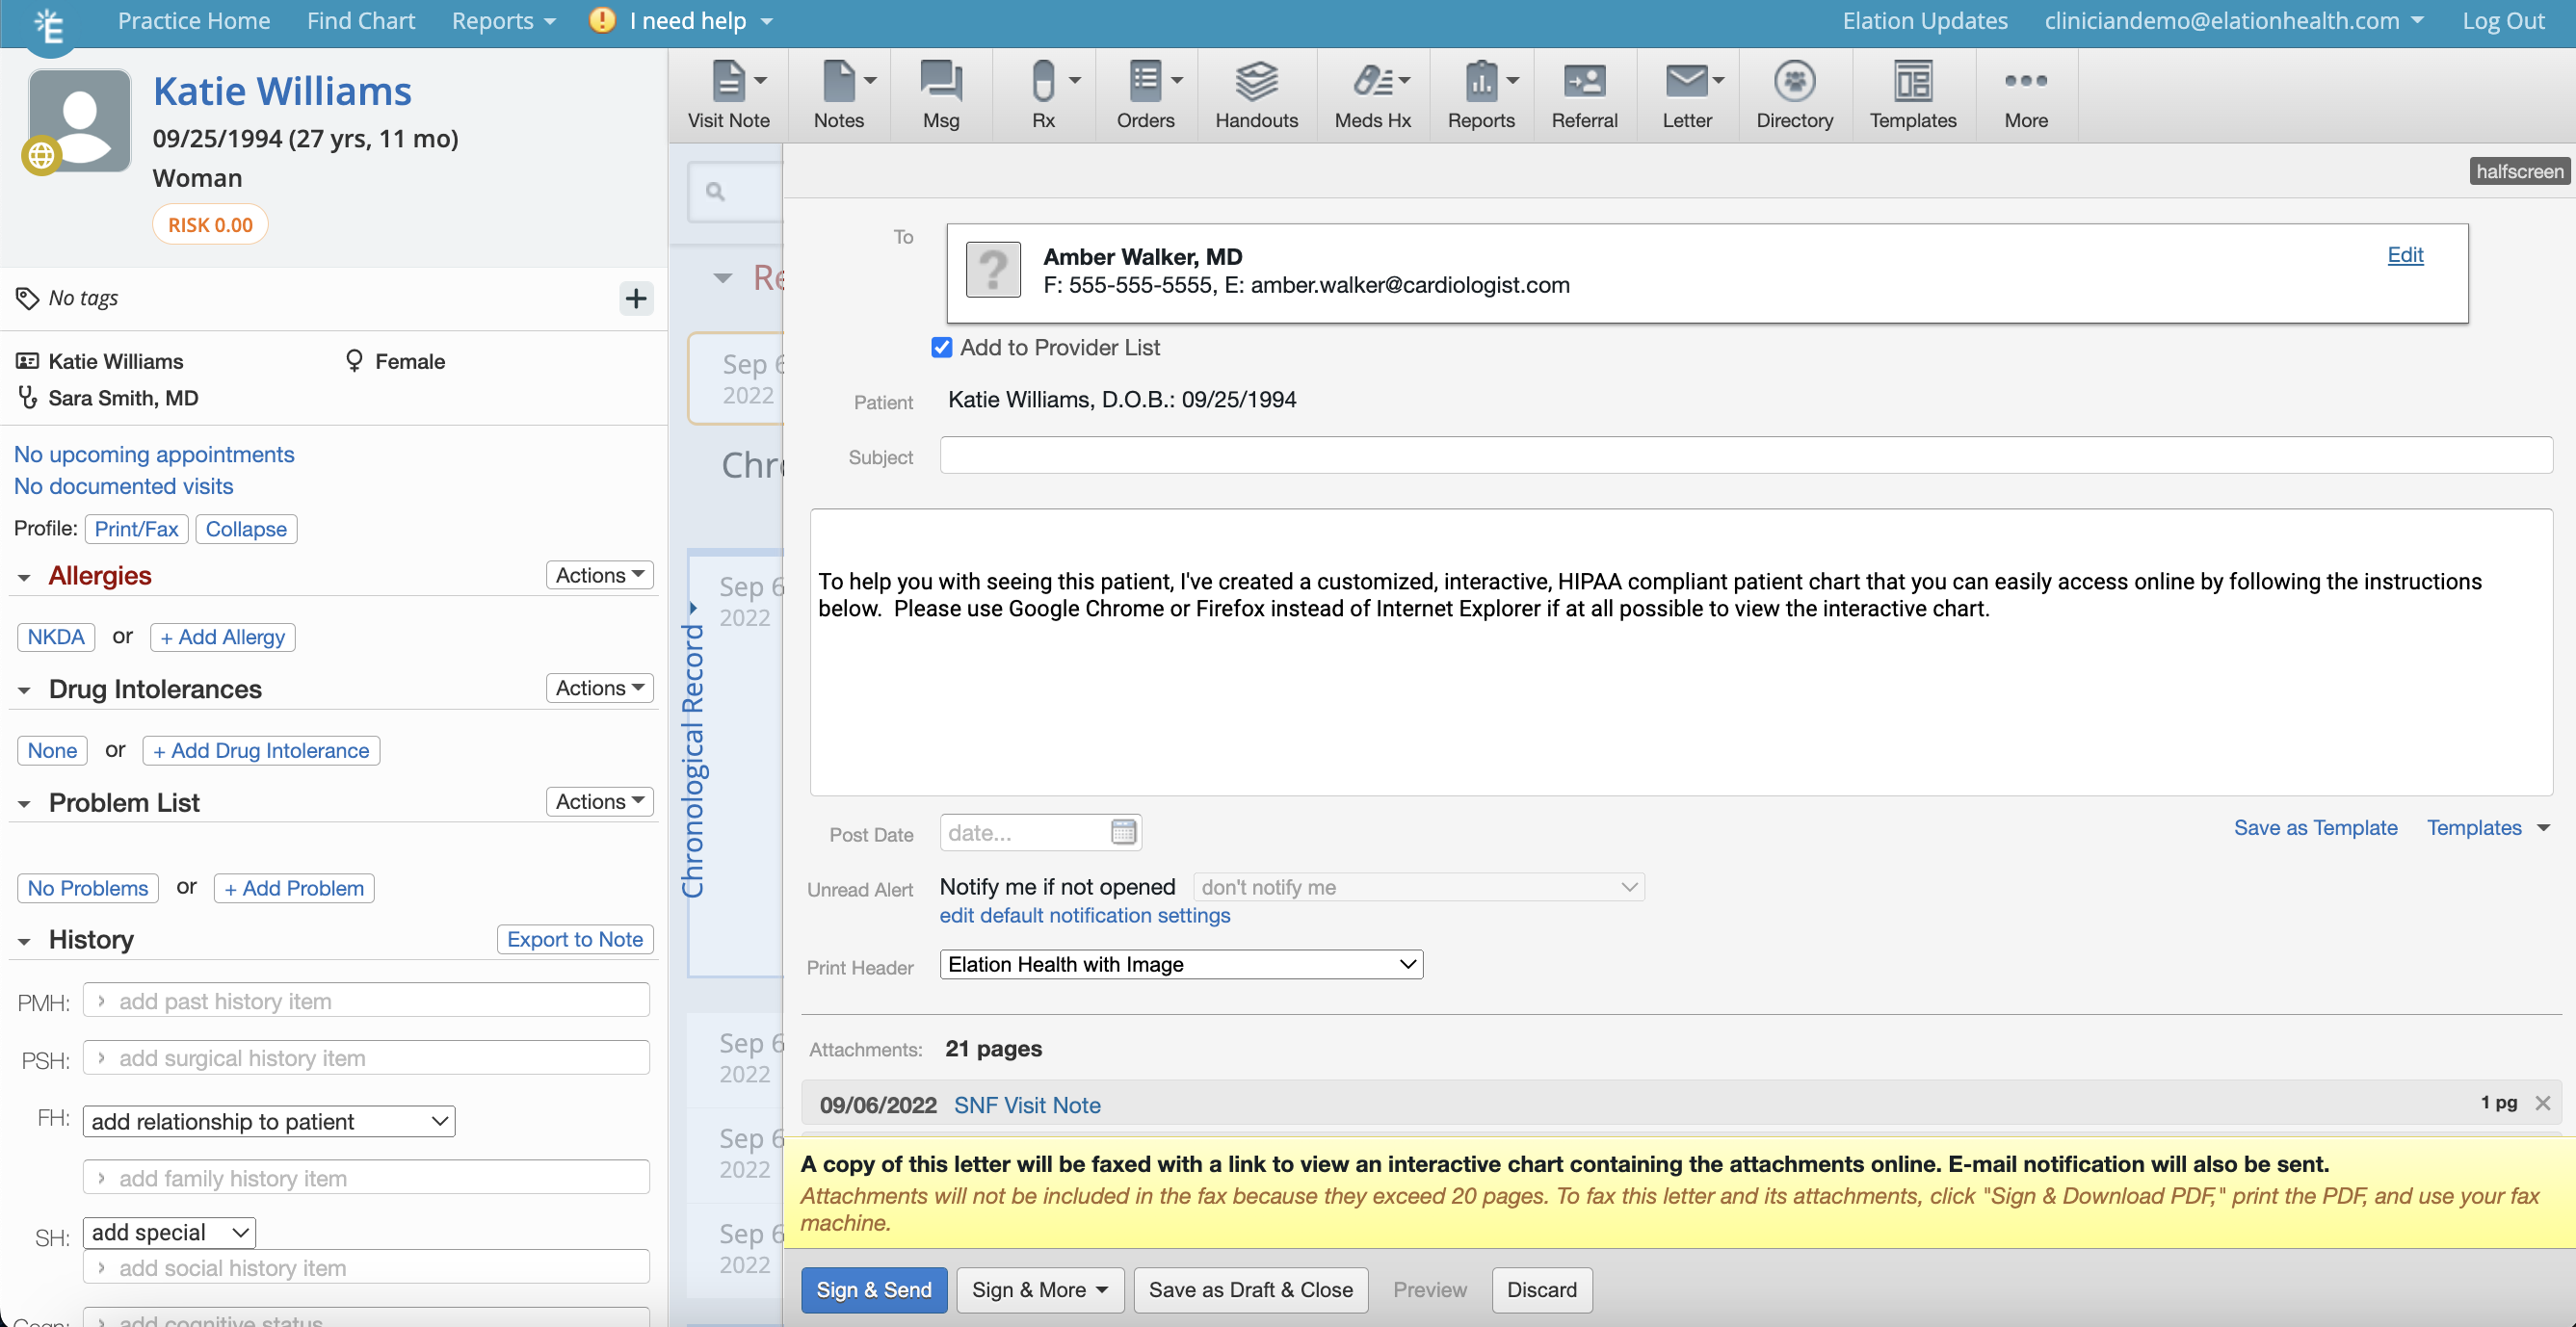Click the Sign & Send button
The height and width of the screenshot is (1327, 2576).
point(873,1290)
